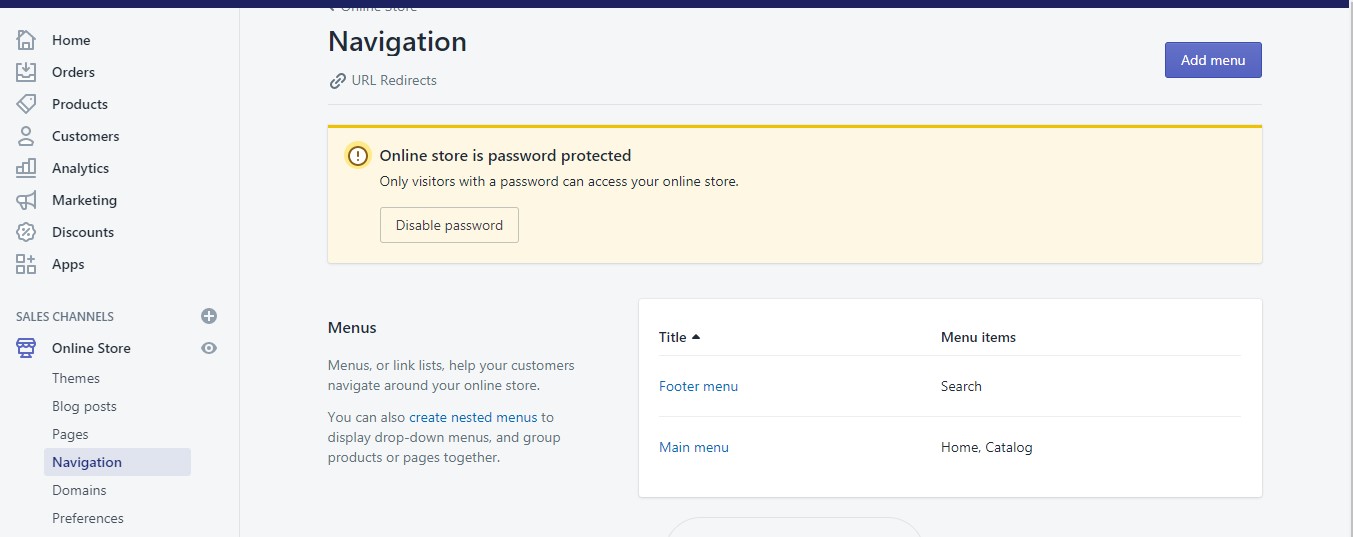The image size is (1353, 537).
Task: Click the Home house icon
Action: (26, 40)
